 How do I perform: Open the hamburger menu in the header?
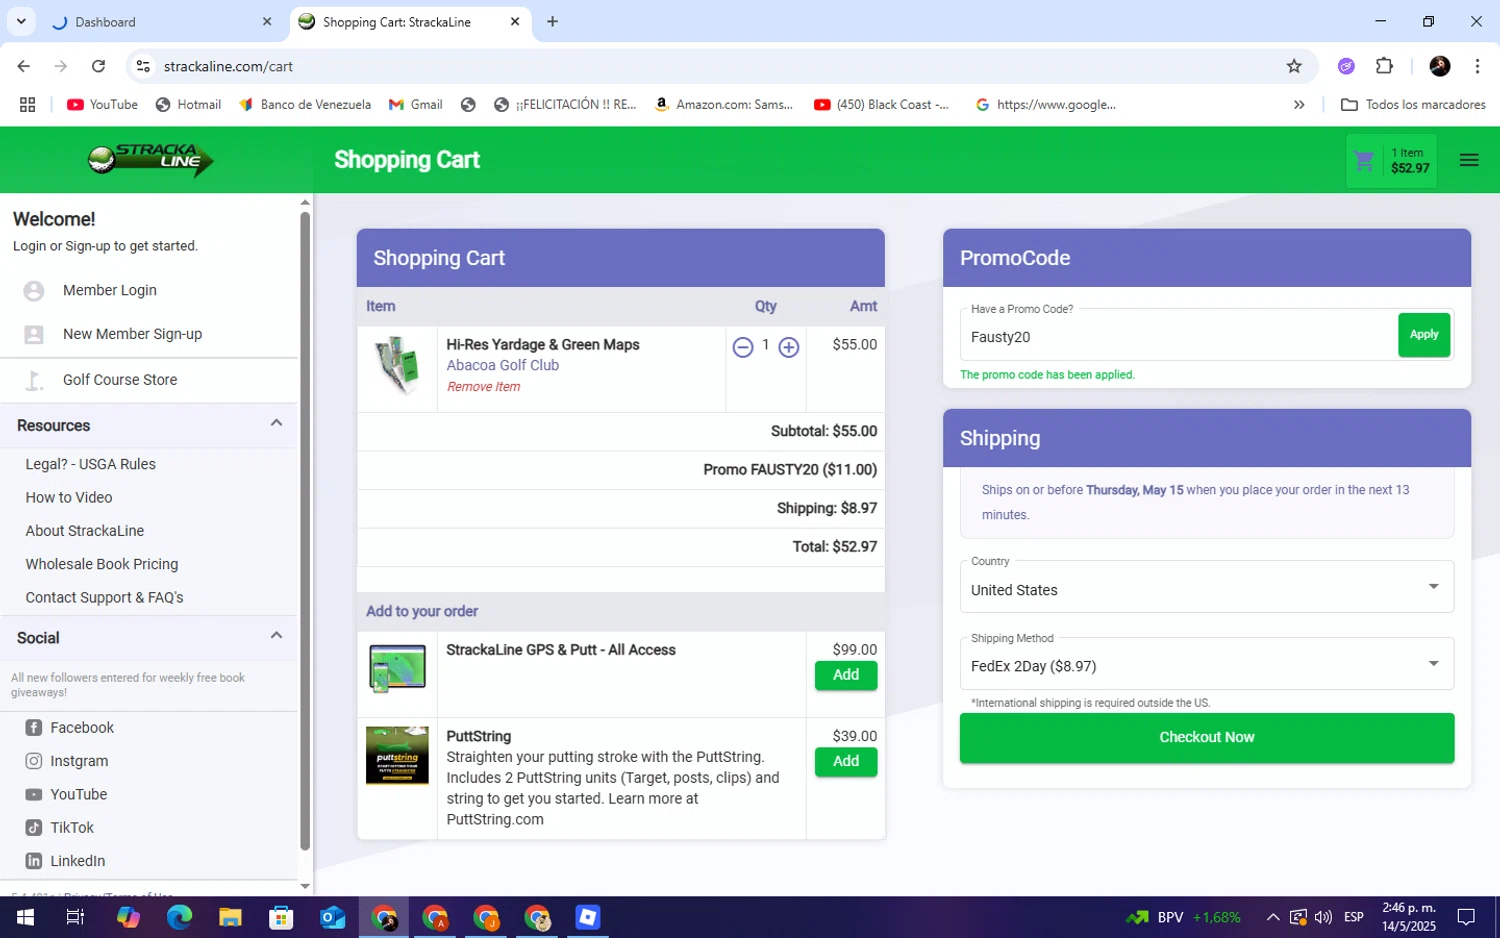click(1468, 160)
